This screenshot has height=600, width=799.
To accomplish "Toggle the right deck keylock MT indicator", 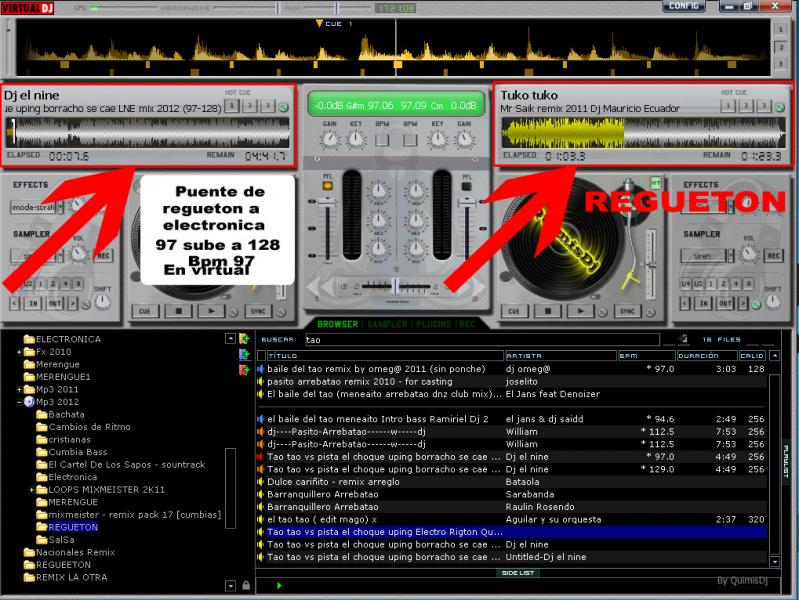I will (x=655, y=183).
